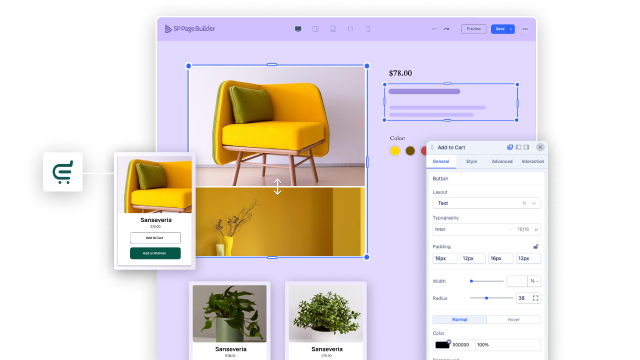
Task: Switch to the Style tab
Action: 471,162
